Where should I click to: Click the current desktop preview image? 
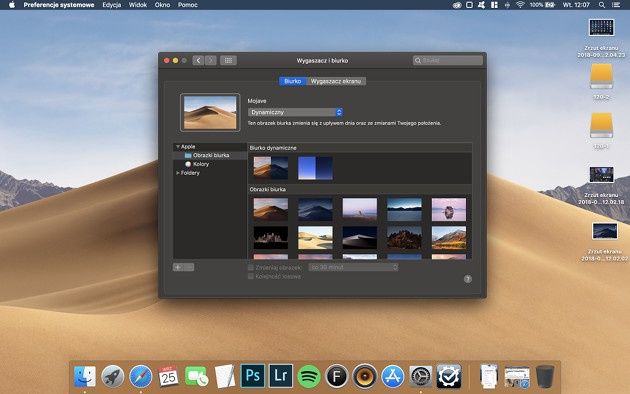(x=210, y=112)
